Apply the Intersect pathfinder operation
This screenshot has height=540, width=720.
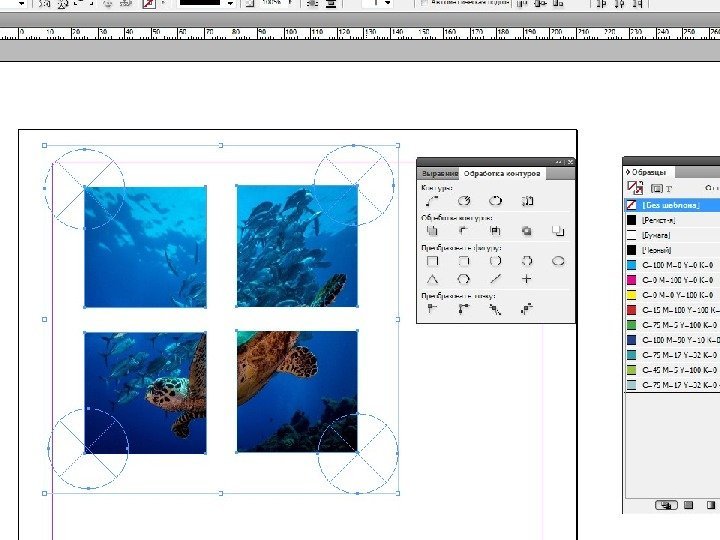[x=495, y=231]
